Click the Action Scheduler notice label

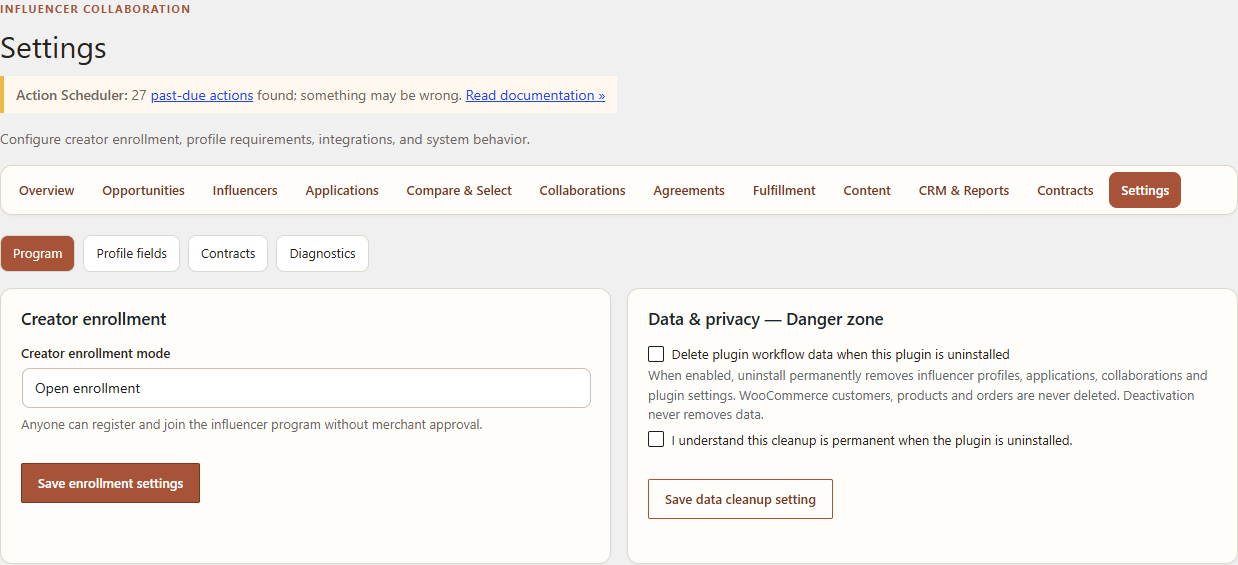click(72, 95)
